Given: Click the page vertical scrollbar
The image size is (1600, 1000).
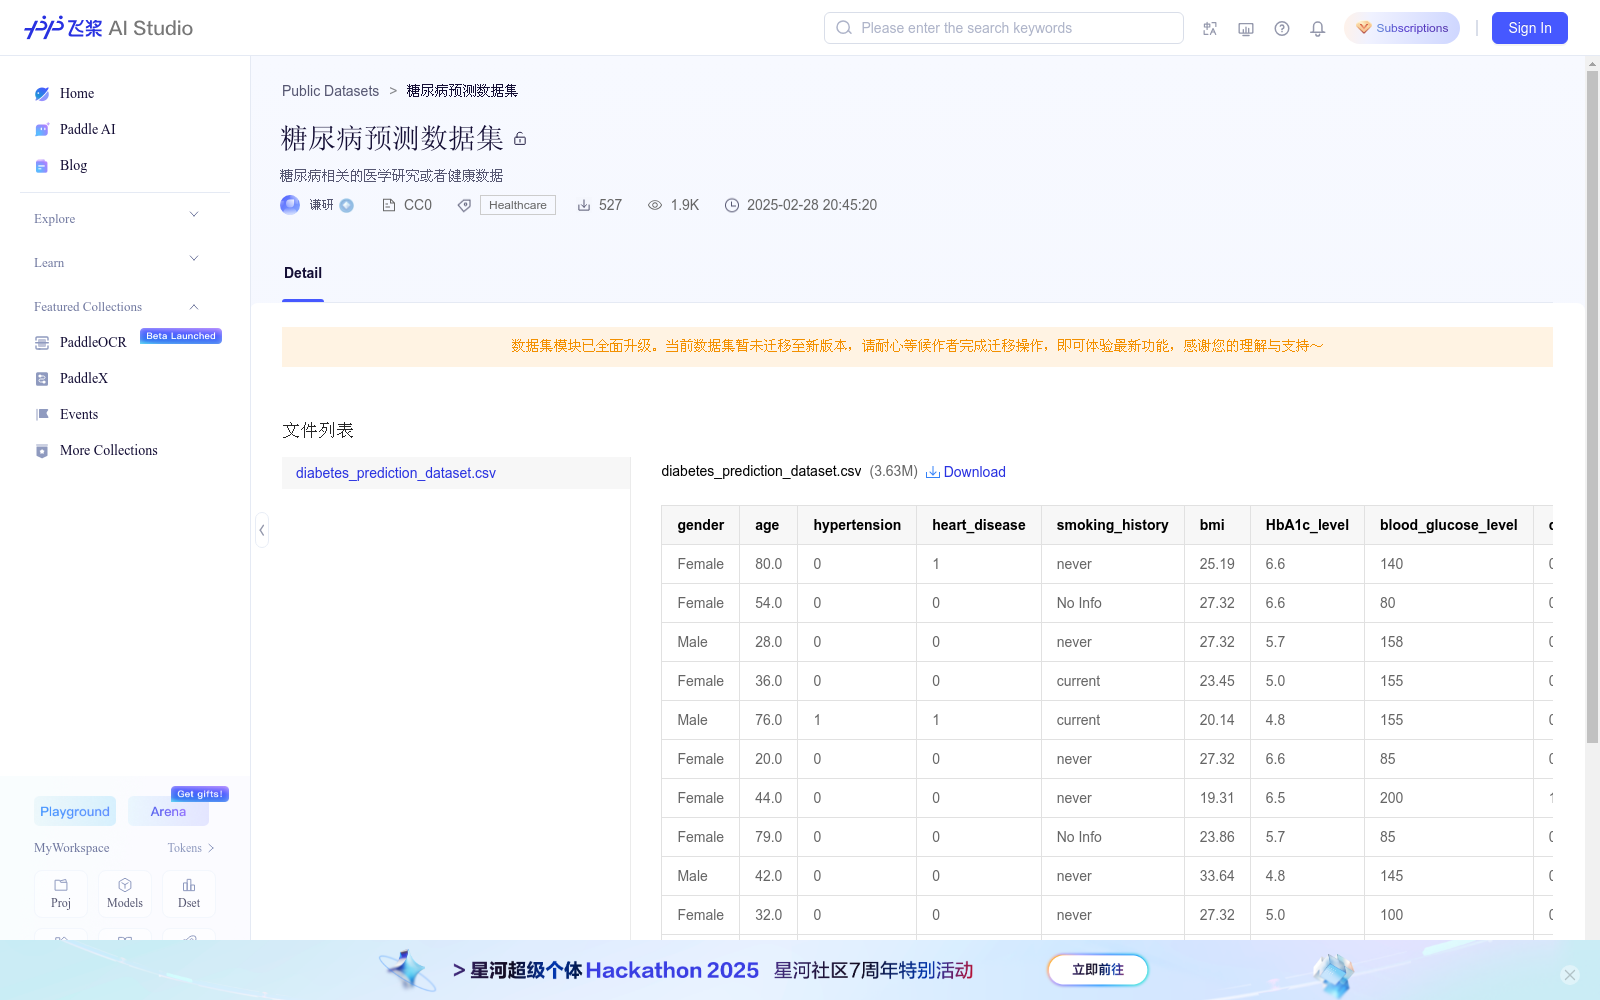Looking at the screenshot, I should [1592, 406].
